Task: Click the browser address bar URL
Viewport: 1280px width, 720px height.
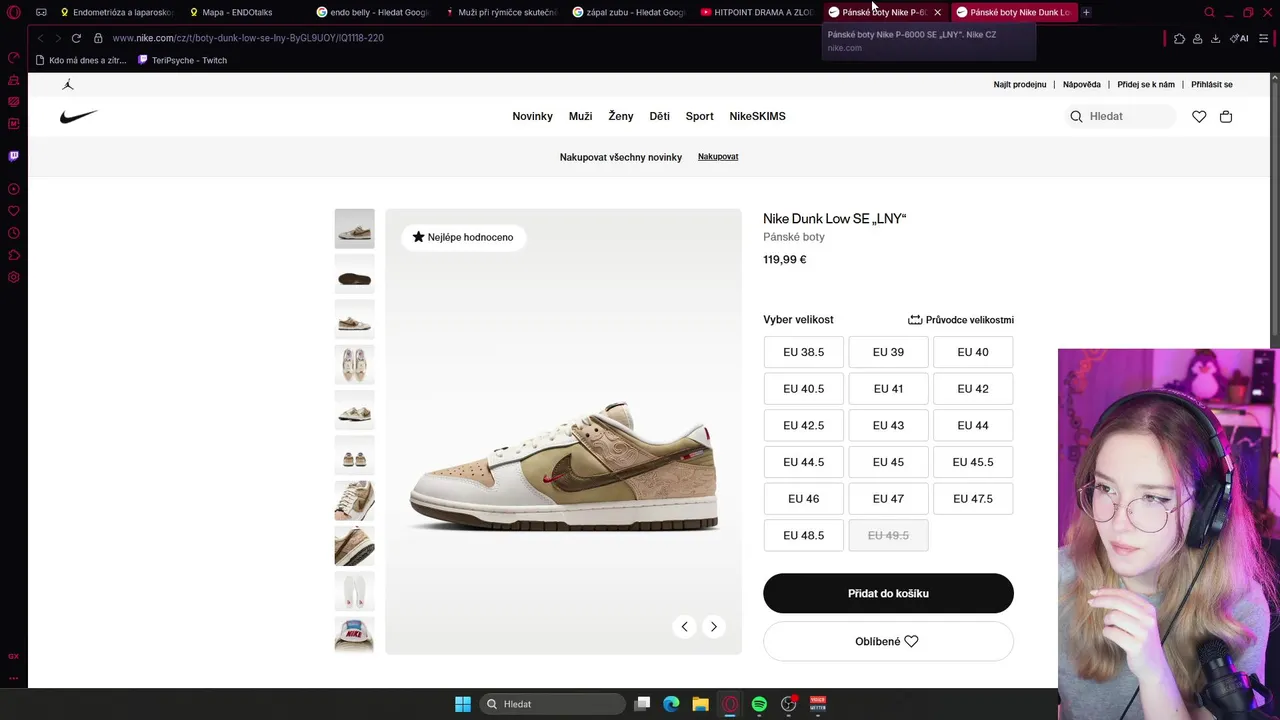Action: (248, 38)
